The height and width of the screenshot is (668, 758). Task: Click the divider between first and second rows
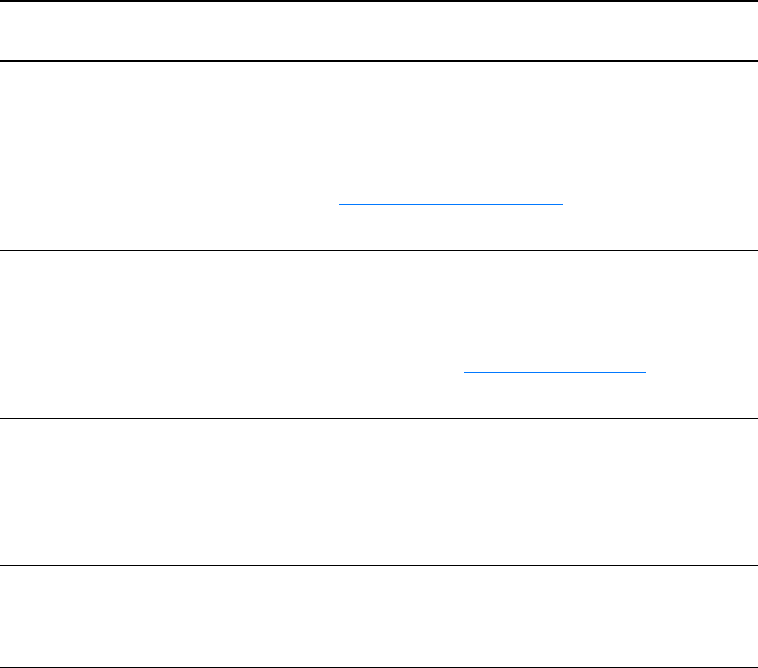(x=379, y=250)
